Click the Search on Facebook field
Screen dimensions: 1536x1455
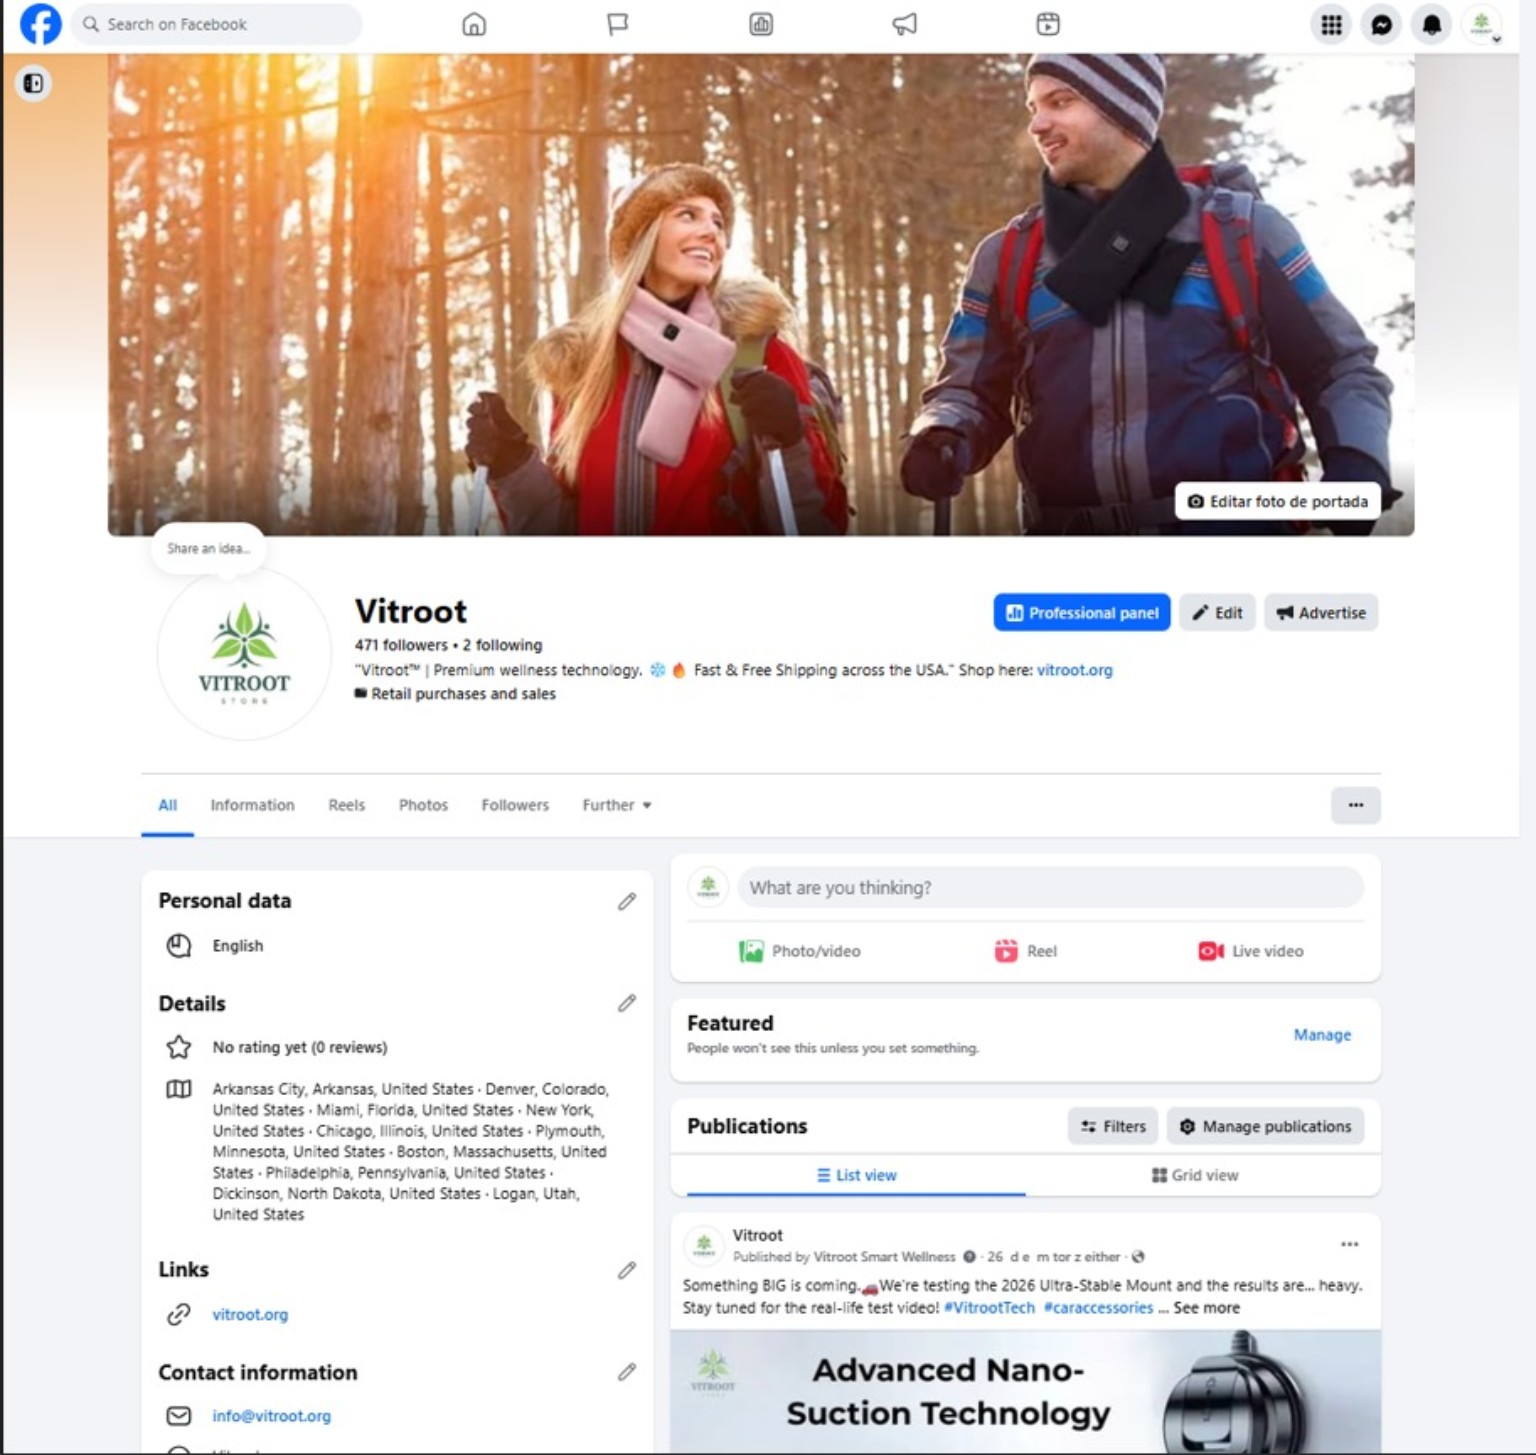pos(216,24)
